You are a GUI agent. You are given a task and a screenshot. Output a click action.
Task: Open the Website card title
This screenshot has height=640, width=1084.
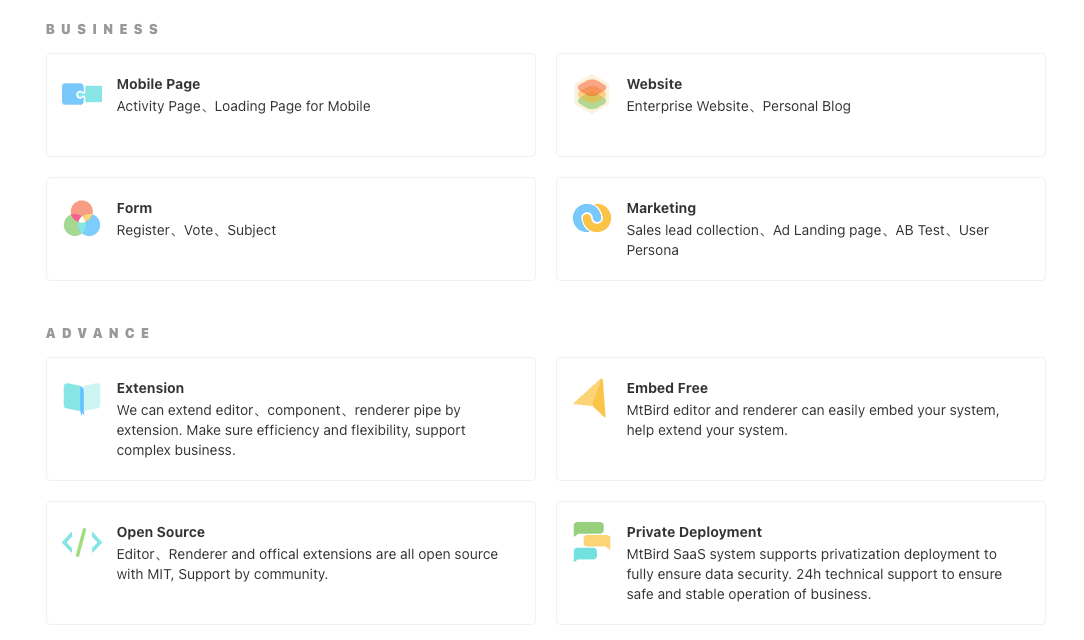[654, 84]
